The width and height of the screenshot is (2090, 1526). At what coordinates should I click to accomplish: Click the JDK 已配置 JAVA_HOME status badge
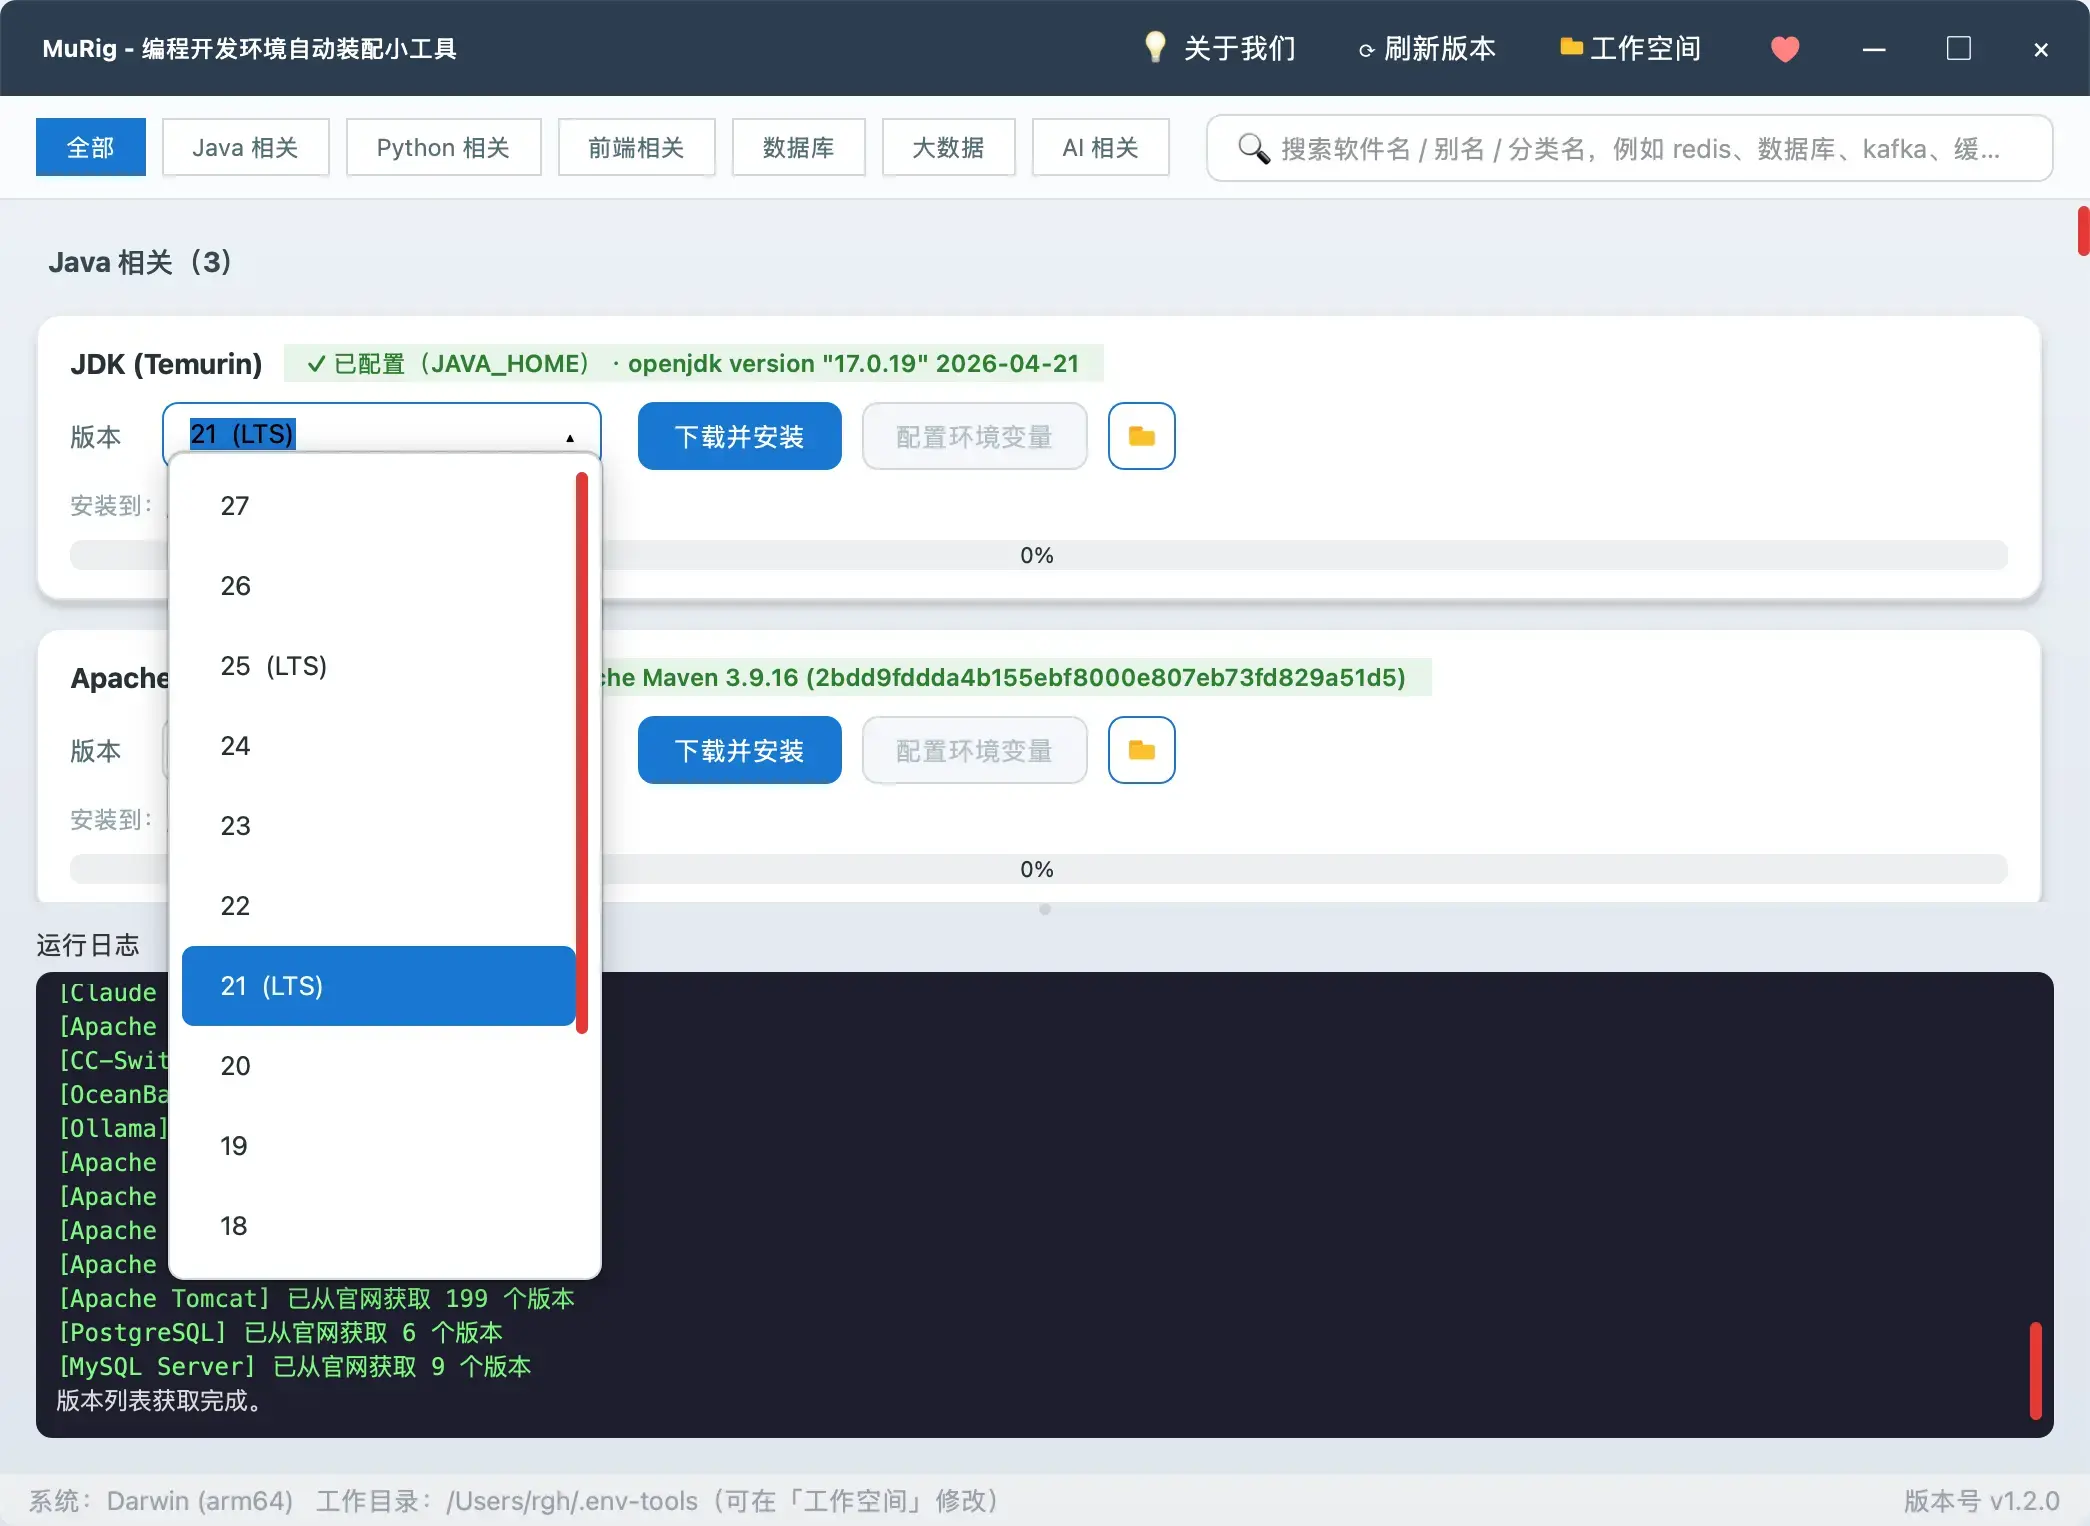pyautogui.click(x=693, y=363)
